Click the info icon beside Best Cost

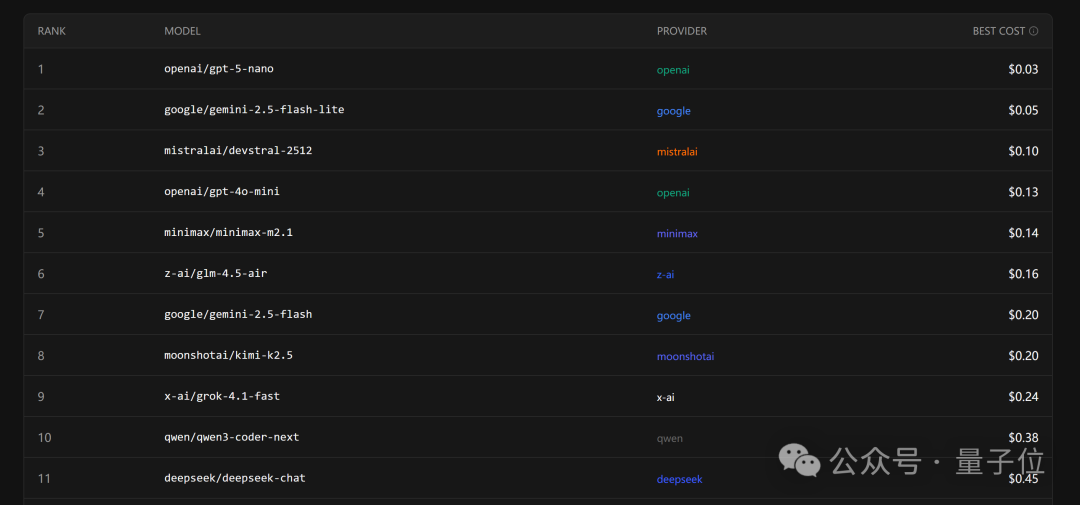tap(1033, 31)
